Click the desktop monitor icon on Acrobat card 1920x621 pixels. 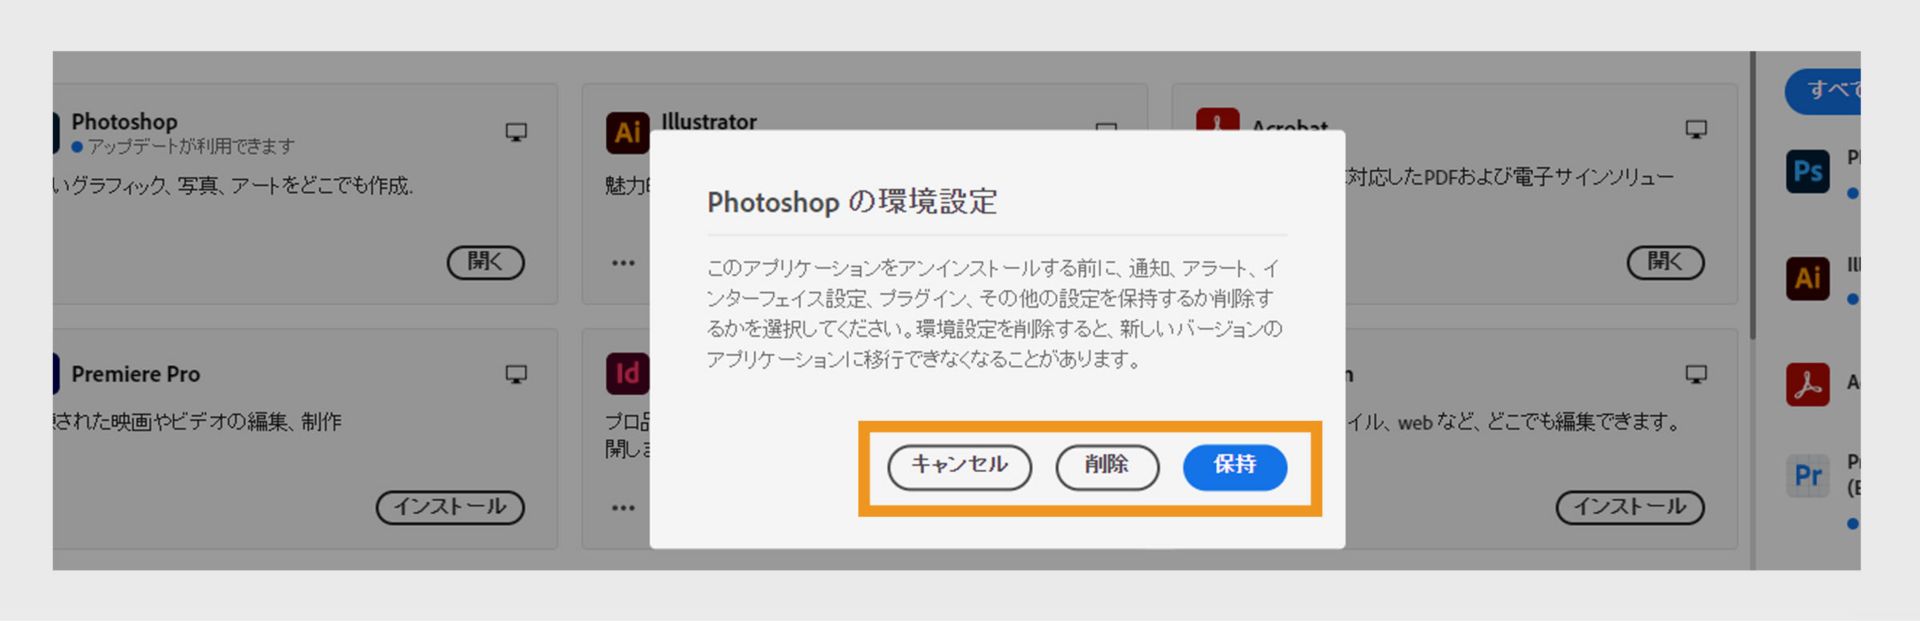[x=1696, y=129]
